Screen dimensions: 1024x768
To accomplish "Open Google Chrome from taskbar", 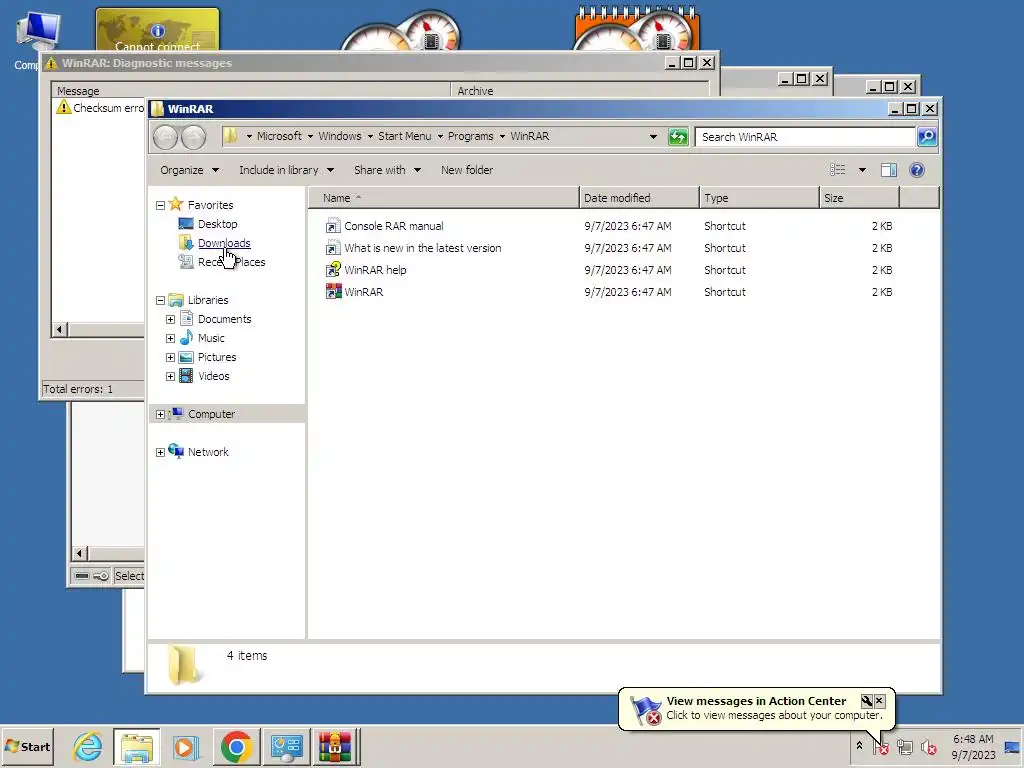I will 236,746.
